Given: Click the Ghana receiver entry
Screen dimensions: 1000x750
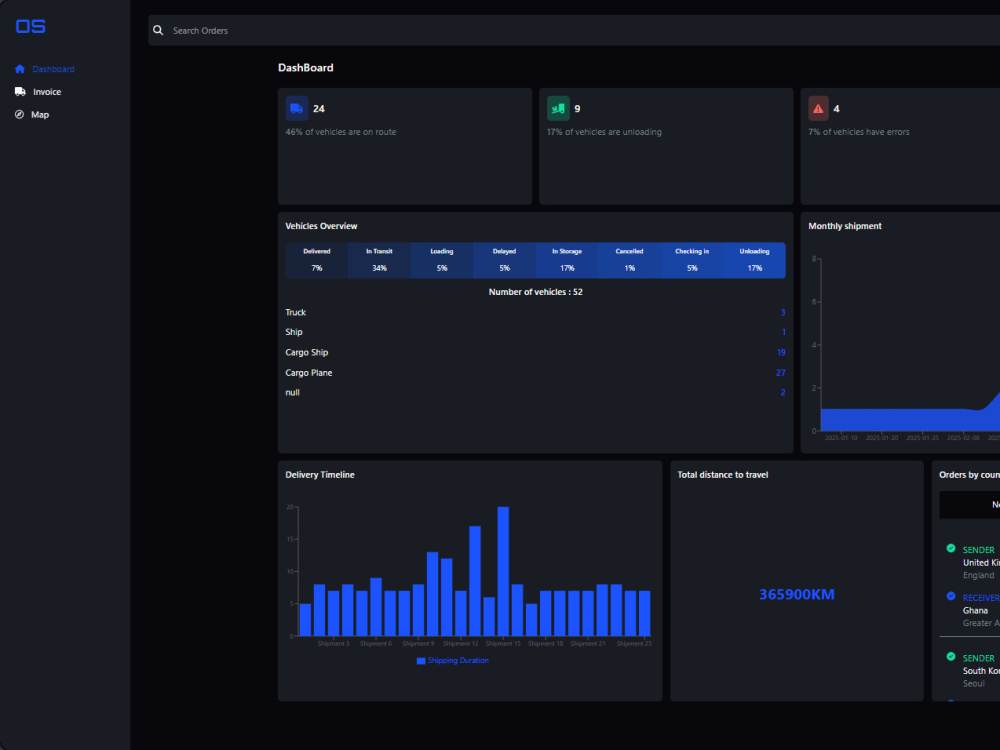Looking at the screenshot, I should pos(975,611).
